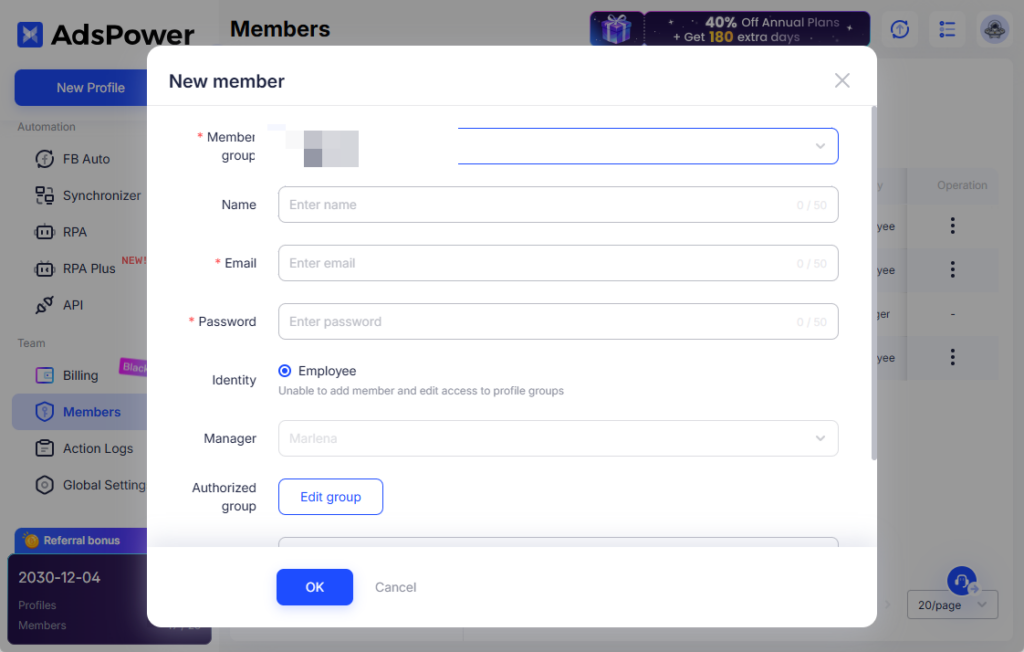Viewport: 1024px width, 652px height.
Task: Click the gift promotion icon
Action: point(616,29)
